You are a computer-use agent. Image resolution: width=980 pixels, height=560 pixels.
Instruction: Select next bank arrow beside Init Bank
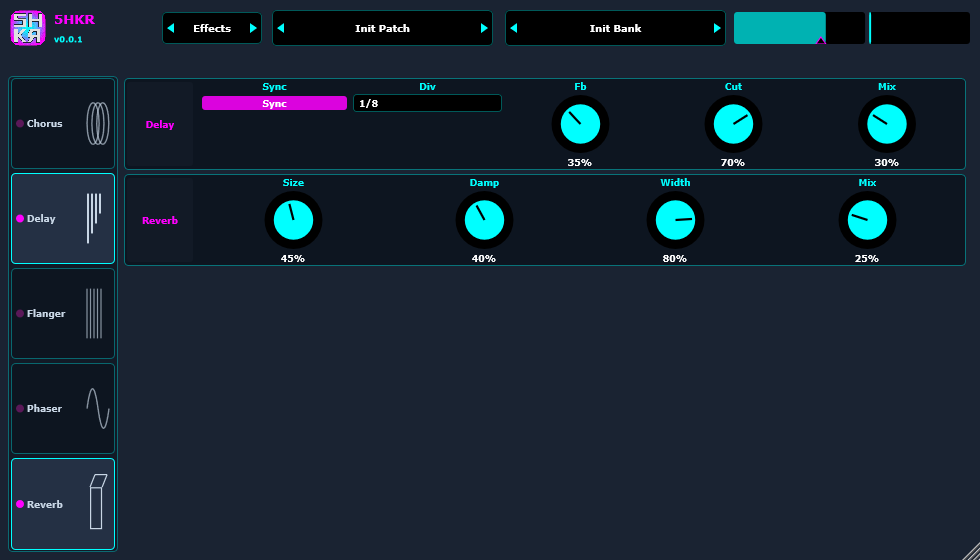coord(717,28)
